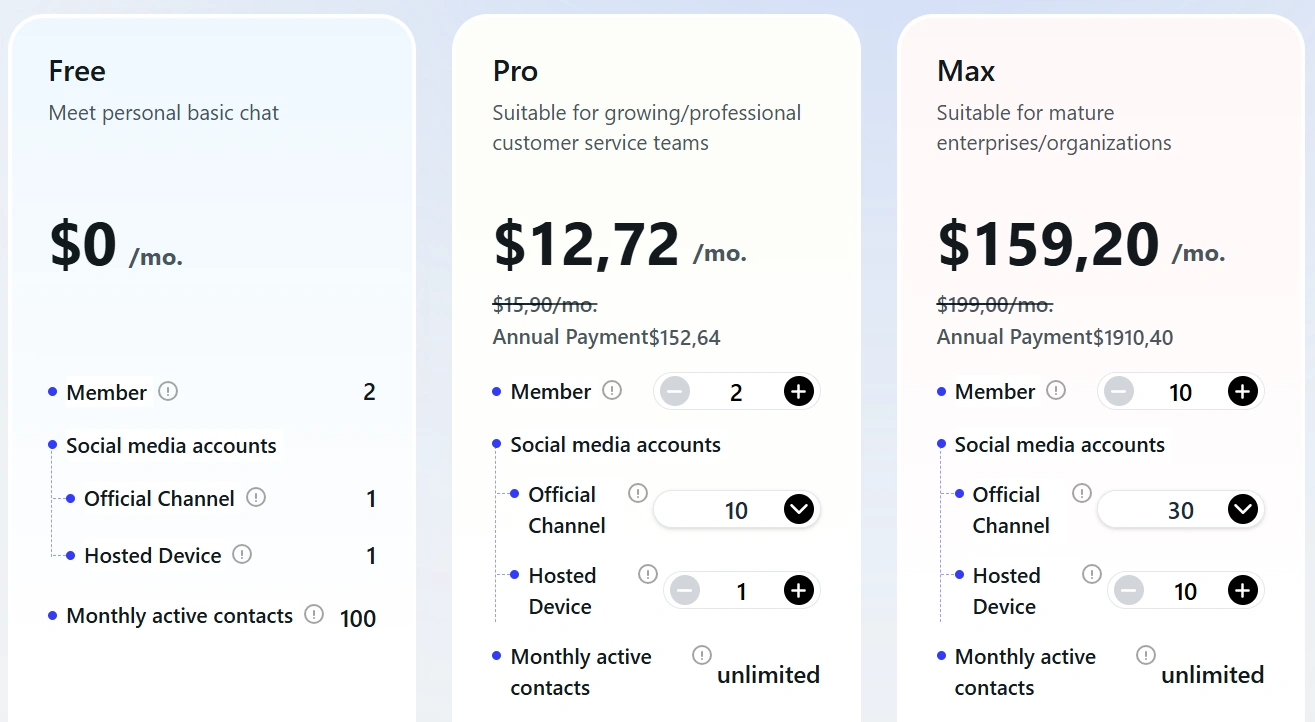Increase Pro plan Member count
The height and width of the screenshot is (722, 1315).
tap(798, 391)
